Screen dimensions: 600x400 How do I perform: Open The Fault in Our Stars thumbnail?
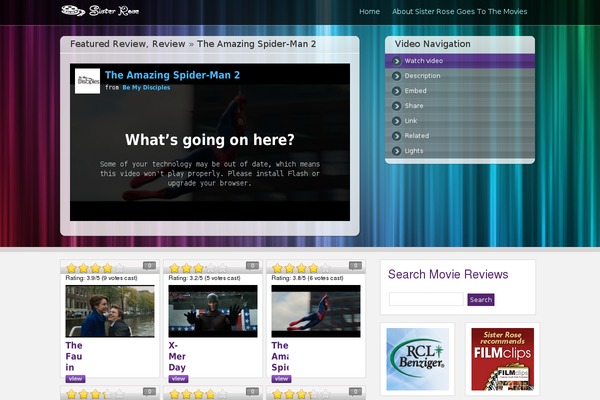110,311
